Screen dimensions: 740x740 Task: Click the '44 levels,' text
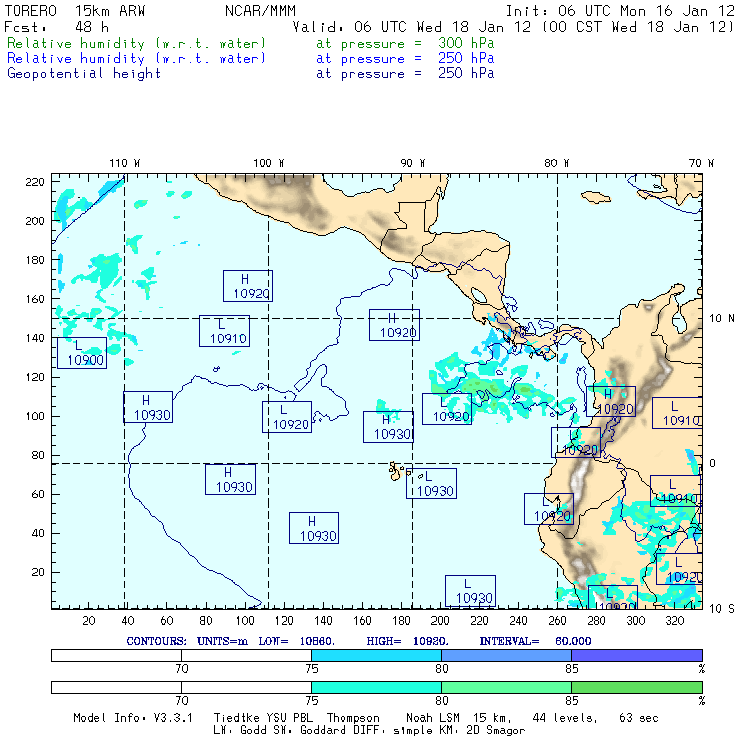(565, 718)
